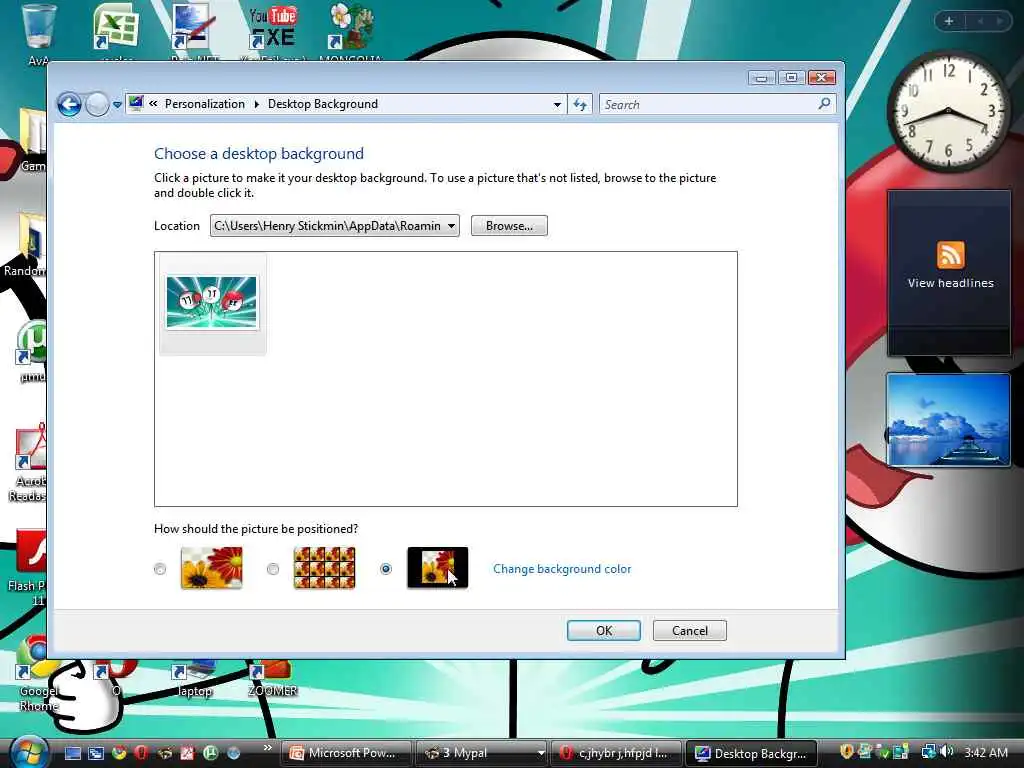The image size is (1024, 768).
Task: Click the volume speaker icon in tray
Action: tap(947, 752)
